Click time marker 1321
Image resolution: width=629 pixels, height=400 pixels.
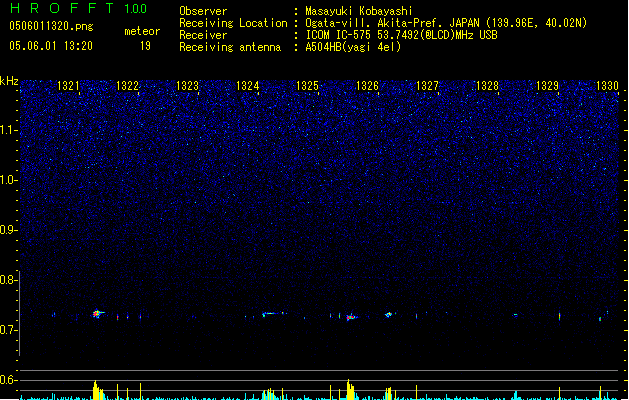68,86
